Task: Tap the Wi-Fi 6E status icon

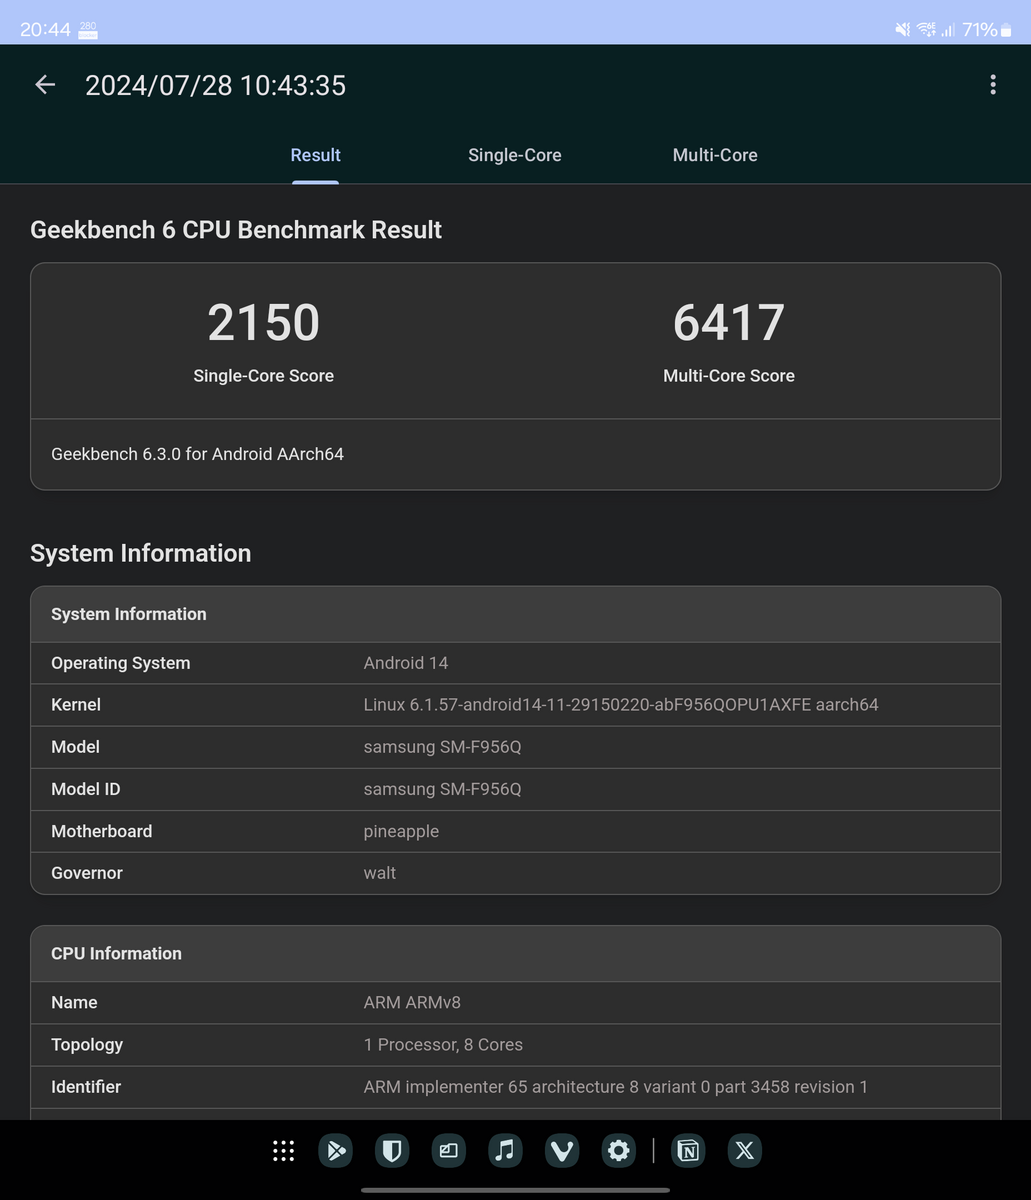Action: coord(926,30)
